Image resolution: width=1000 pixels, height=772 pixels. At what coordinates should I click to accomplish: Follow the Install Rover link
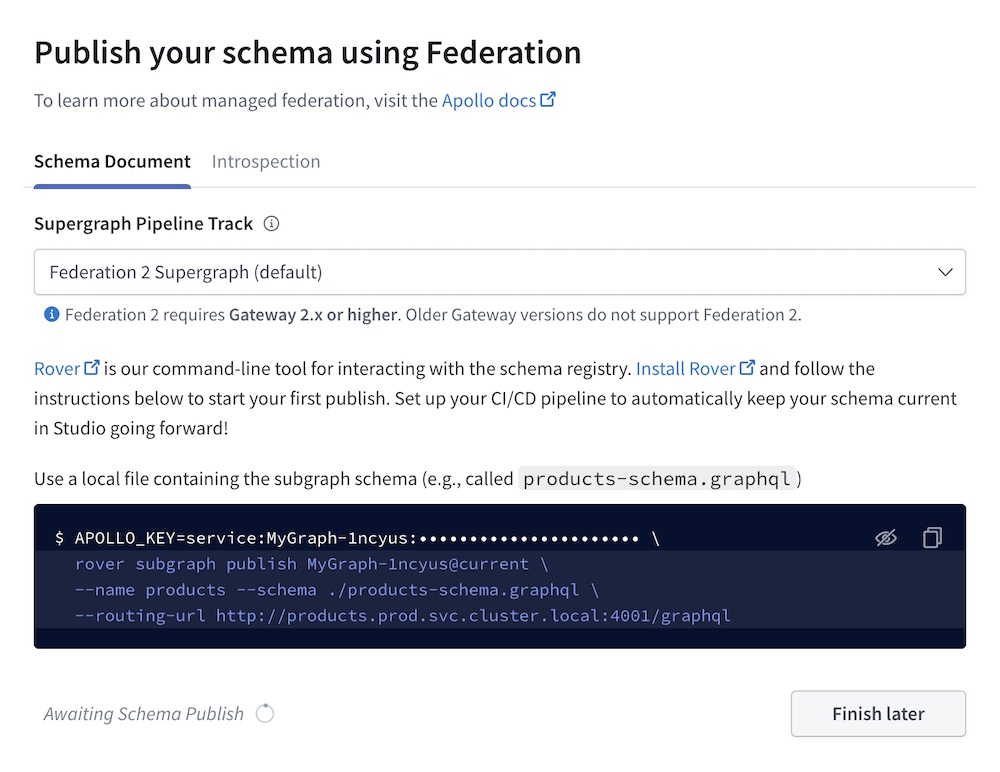click(687, 368)
